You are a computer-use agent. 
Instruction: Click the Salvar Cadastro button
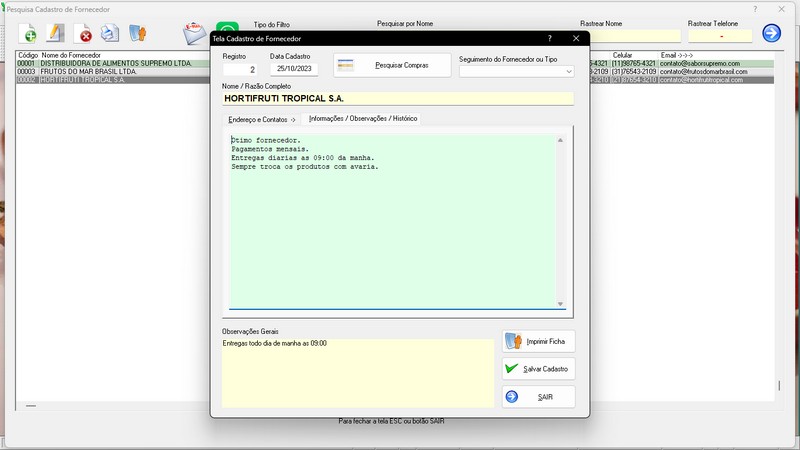coord(538,369)
